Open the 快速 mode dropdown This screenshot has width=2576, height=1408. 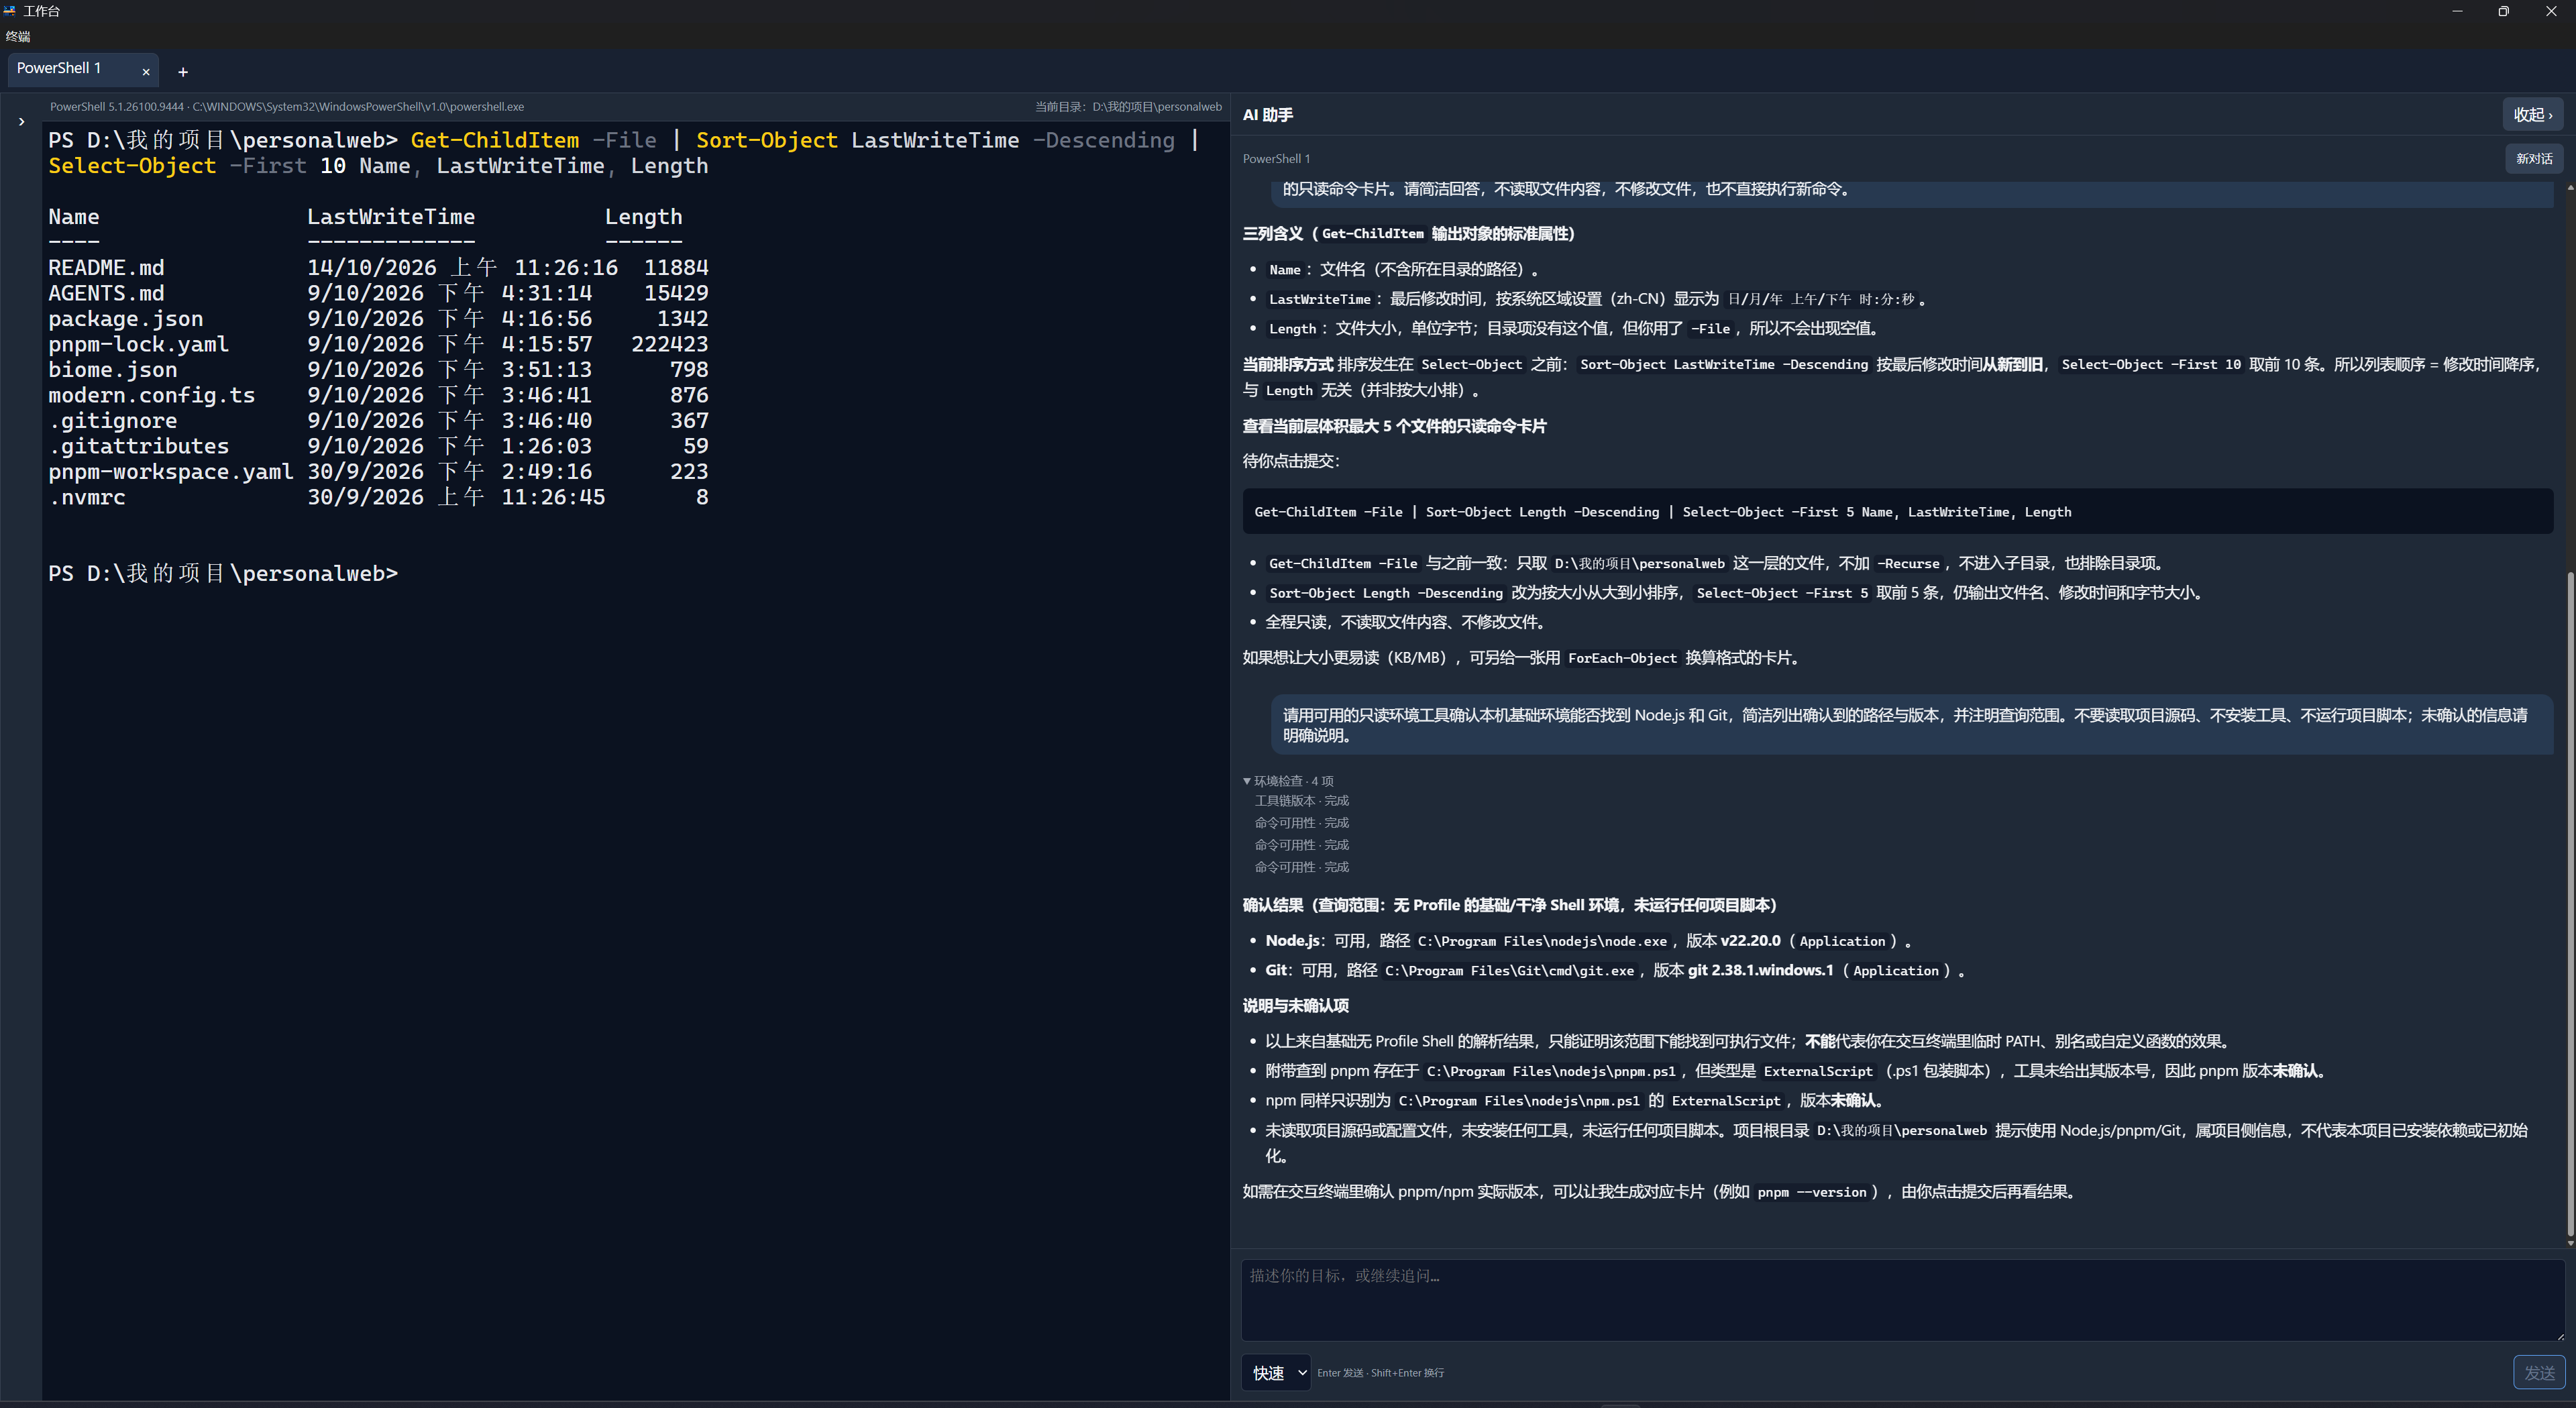(1276, 1373)
